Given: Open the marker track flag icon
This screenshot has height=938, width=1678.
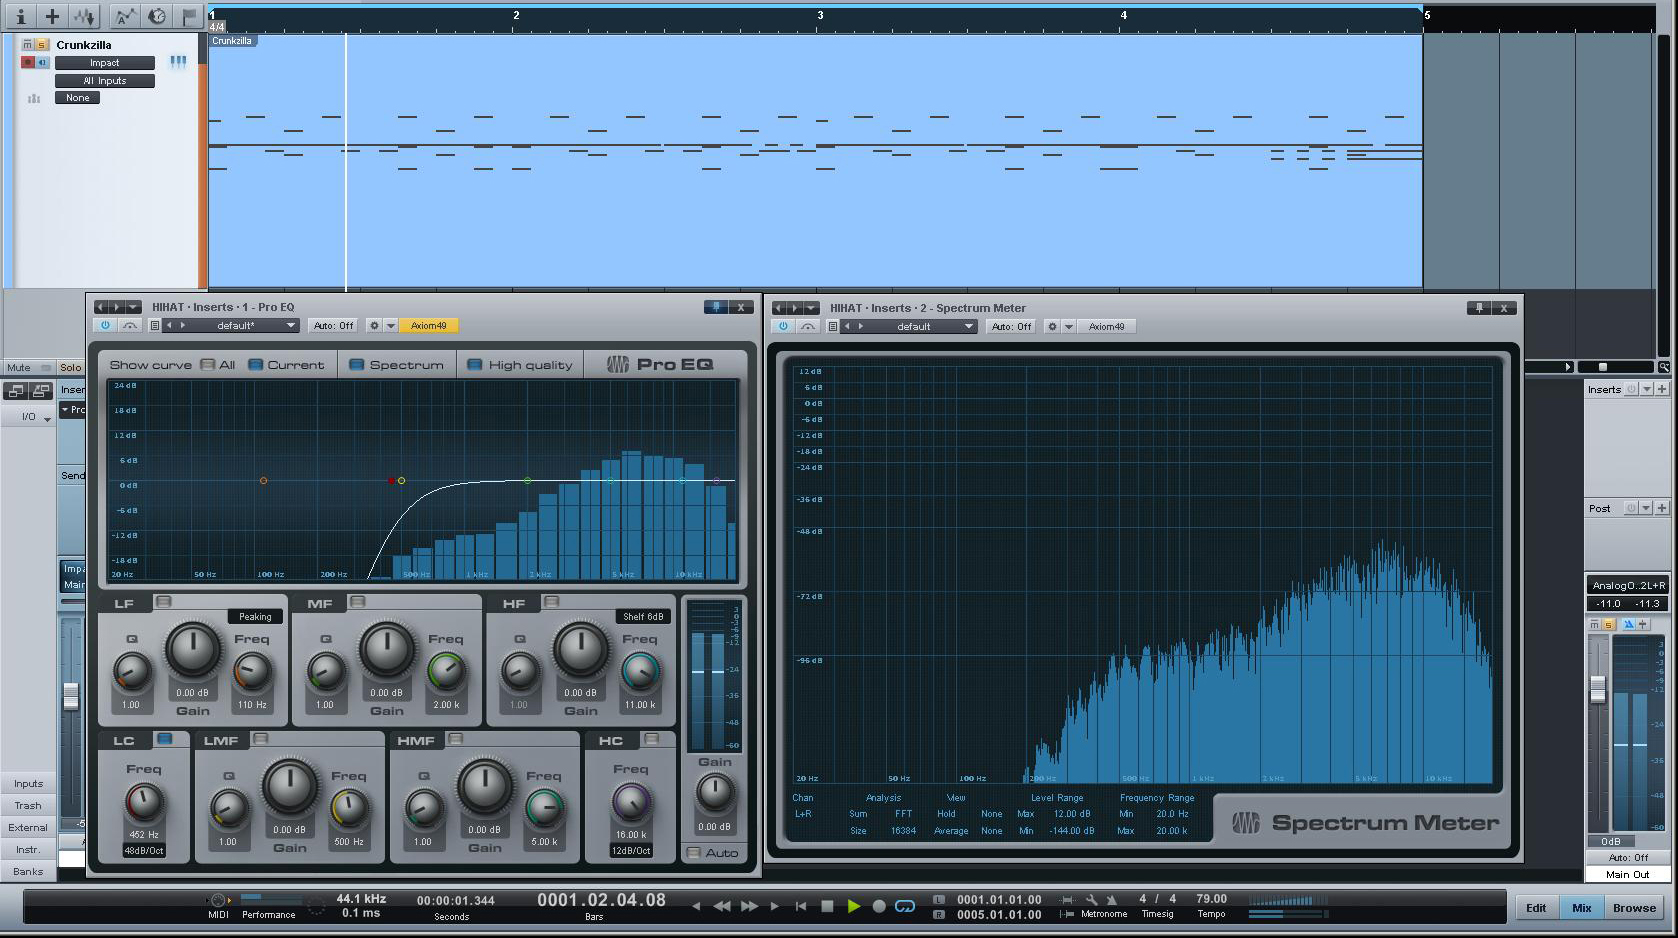Looking at the screenshot, I should point(188,15).
